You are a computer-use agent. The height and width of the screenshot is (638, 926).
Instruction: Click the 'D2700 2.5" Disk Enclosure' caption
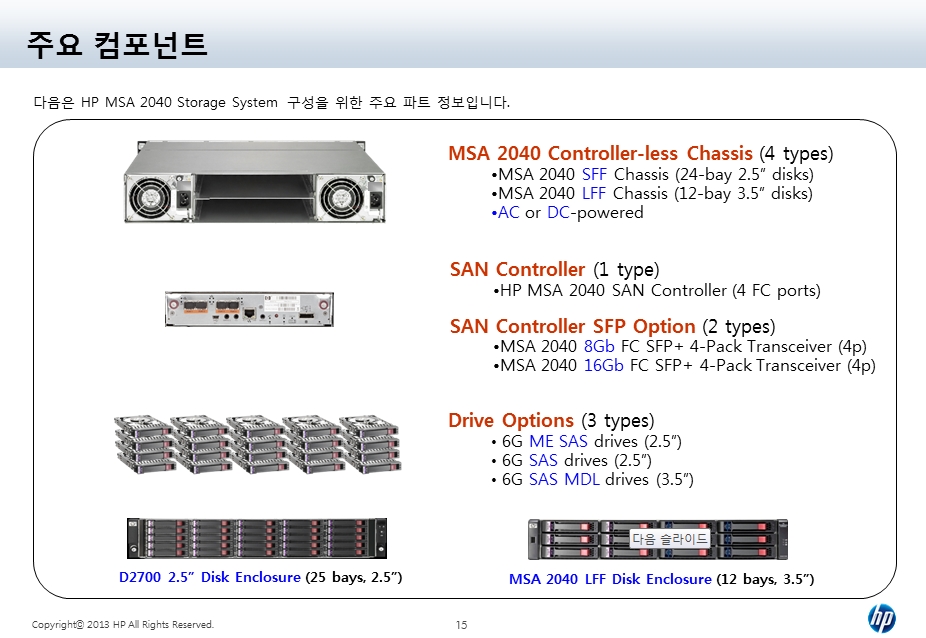click(260, 577)
